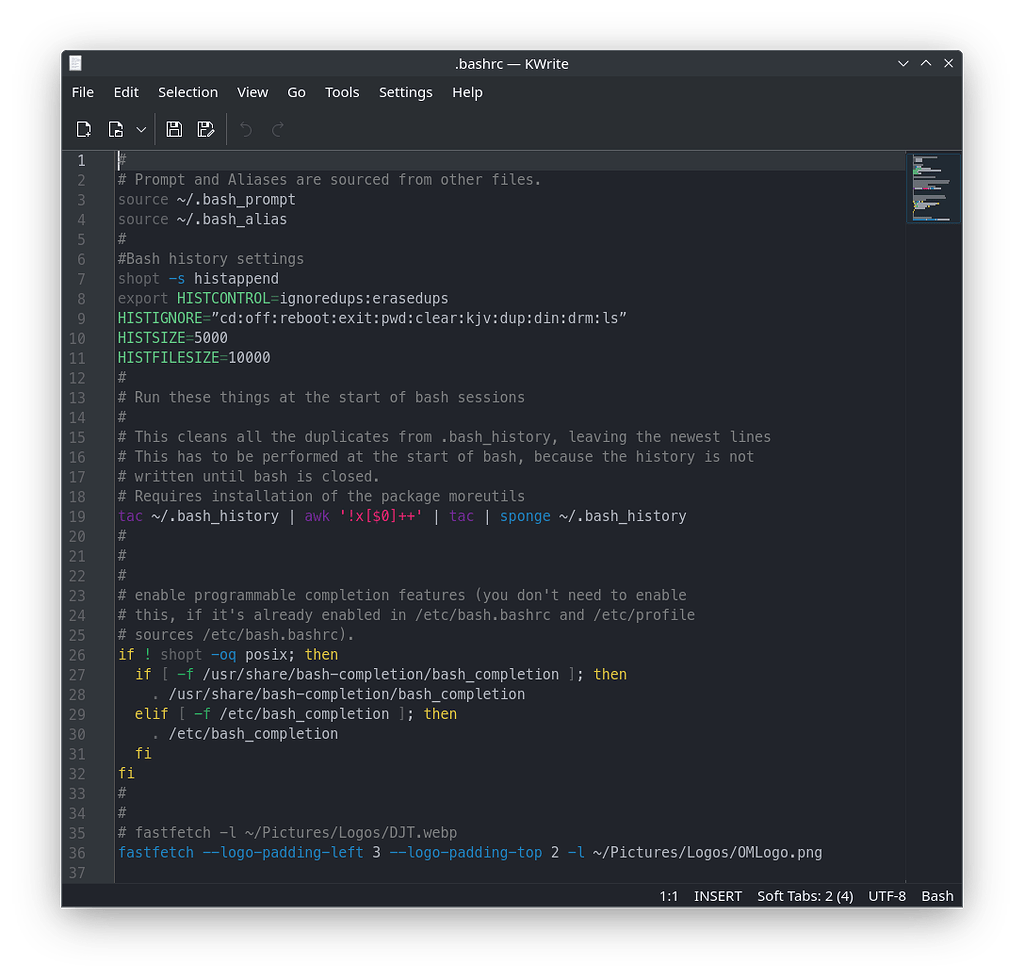Open the Bash syntax mode selector
Viewport: 1024px width, 979px height.
click(937, 896)
